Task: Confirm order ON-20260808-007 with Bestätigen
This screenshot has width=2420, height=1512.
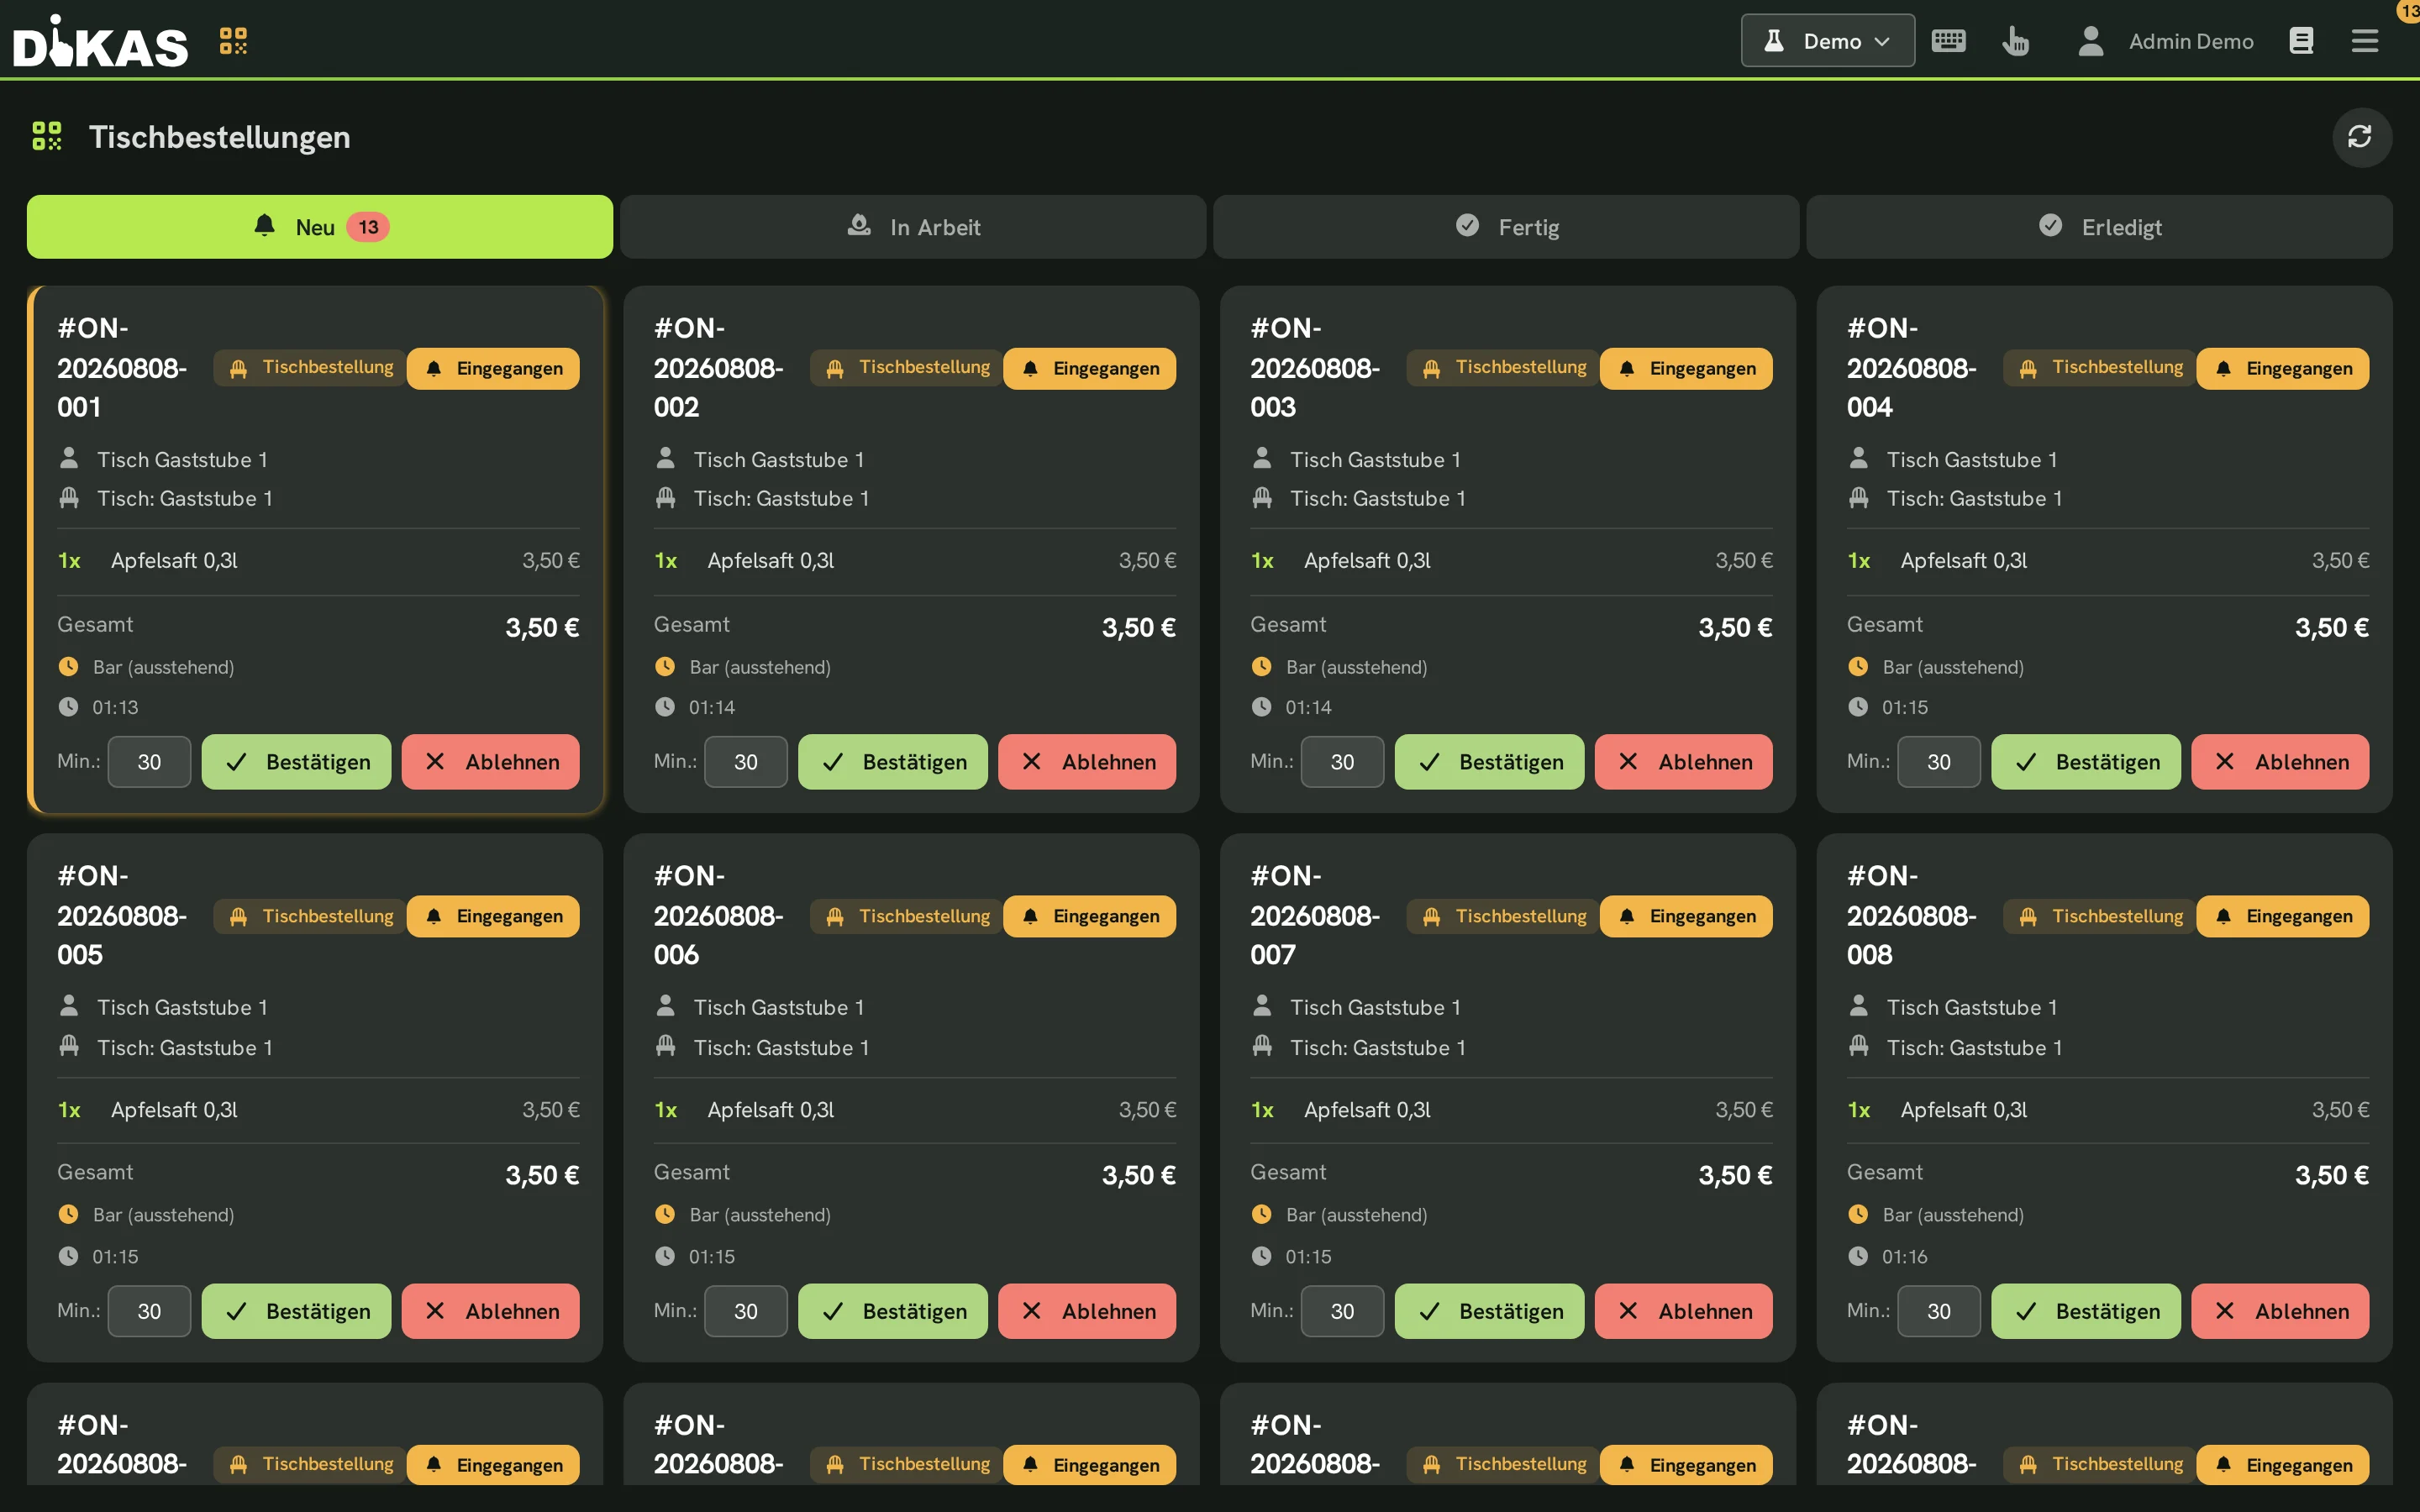Action: pyautogui.click(x=1489, y=1311)
